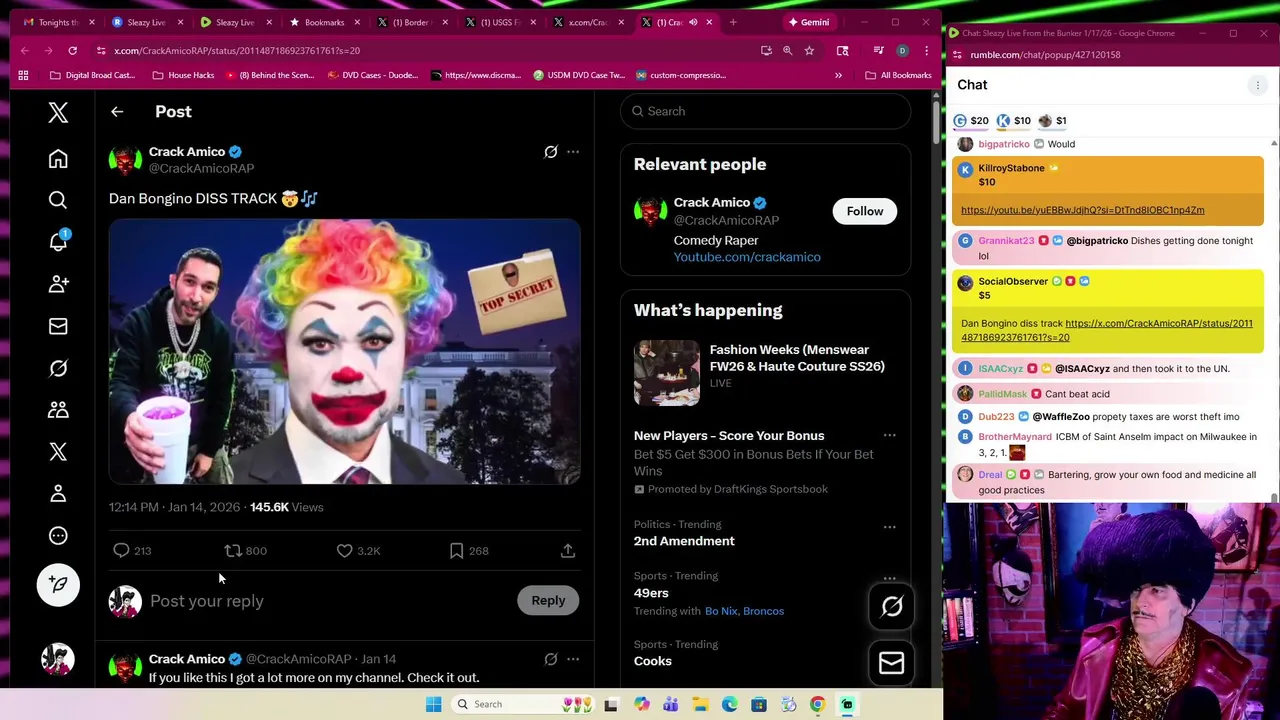Open Chrome three-dot menu
Viewport: 1280px width, 720px height.
[x=926, y=50]
